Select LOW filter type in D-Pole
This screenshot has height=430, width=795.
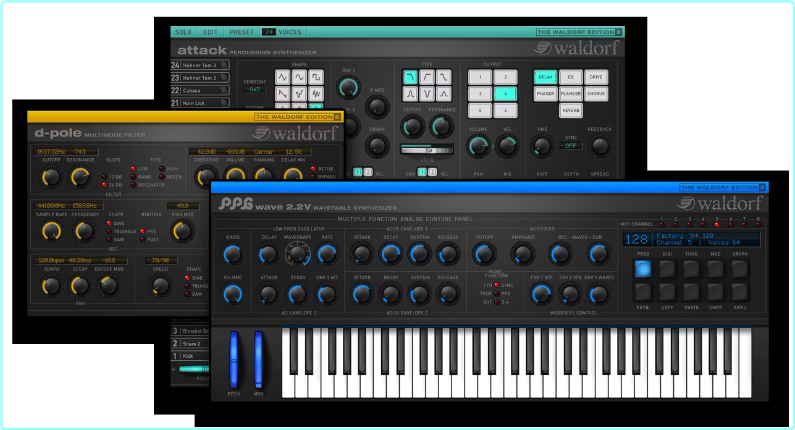coord(133,169)
